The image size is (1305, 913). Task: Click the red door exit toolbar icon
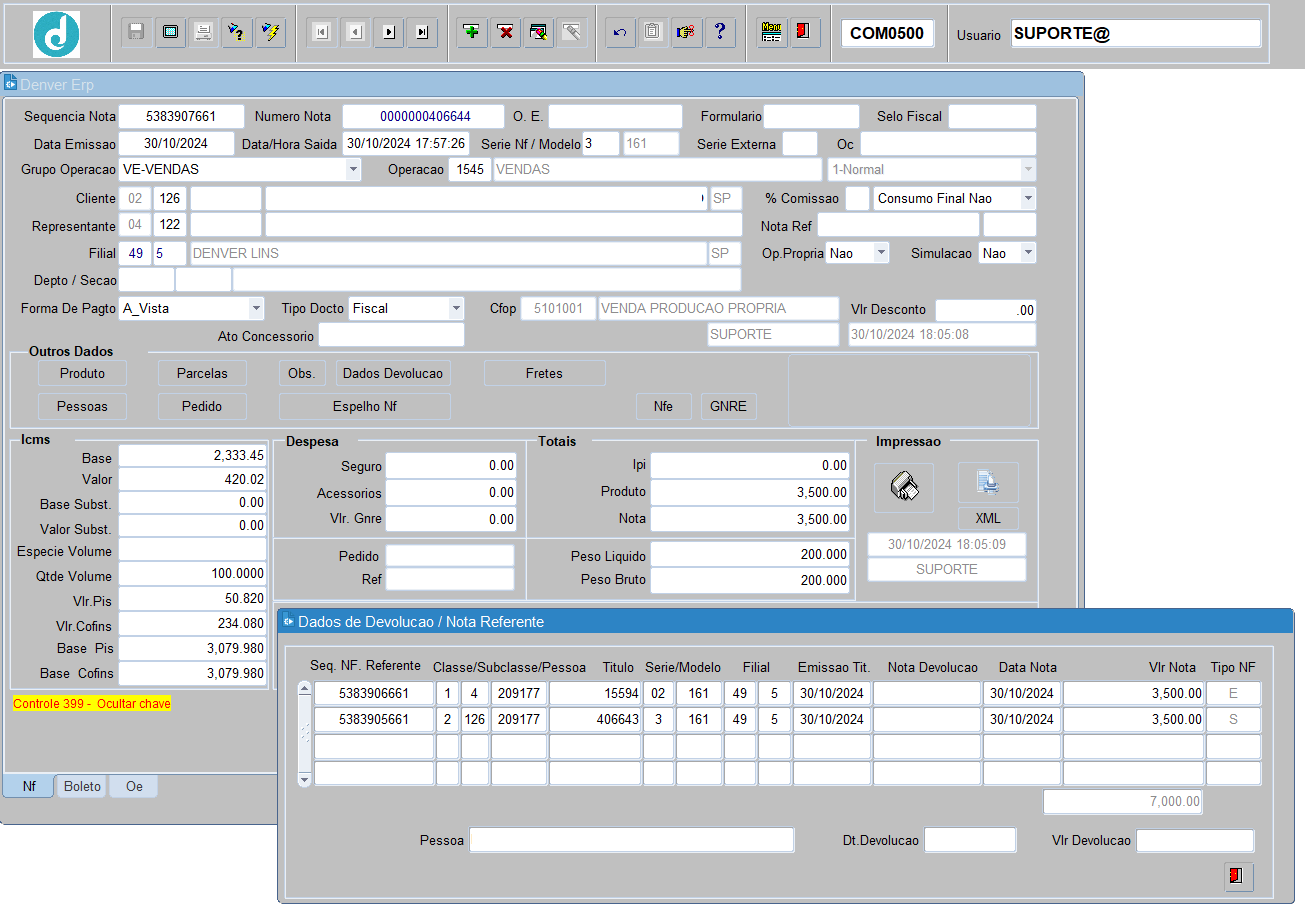pos(804,32)
